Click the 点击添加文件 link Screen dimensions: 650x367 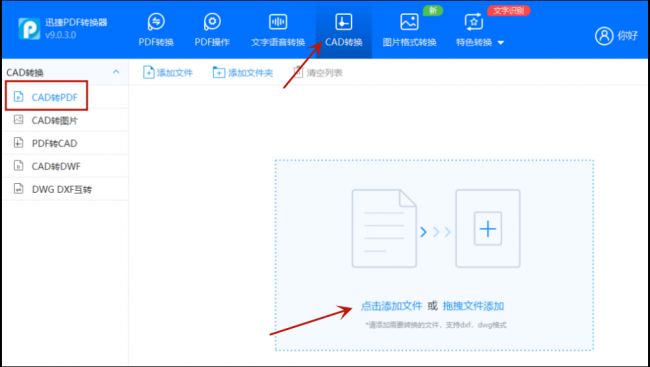[x=391, y=306]
